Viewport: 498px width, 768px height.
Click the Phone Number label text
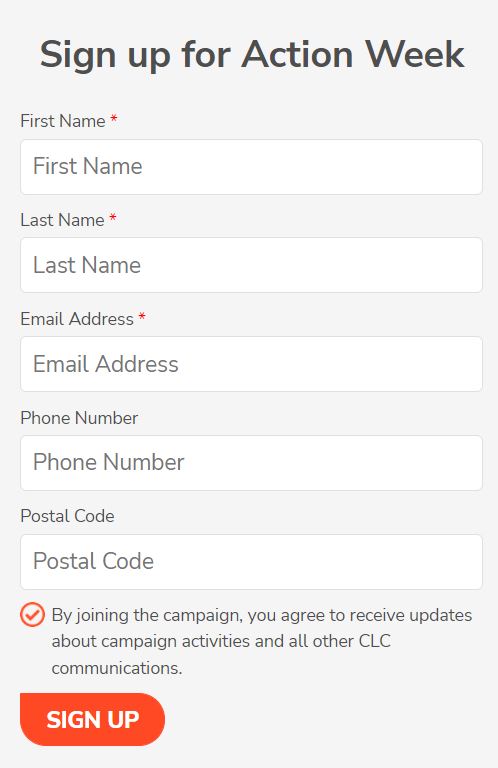tap(79, 418)
